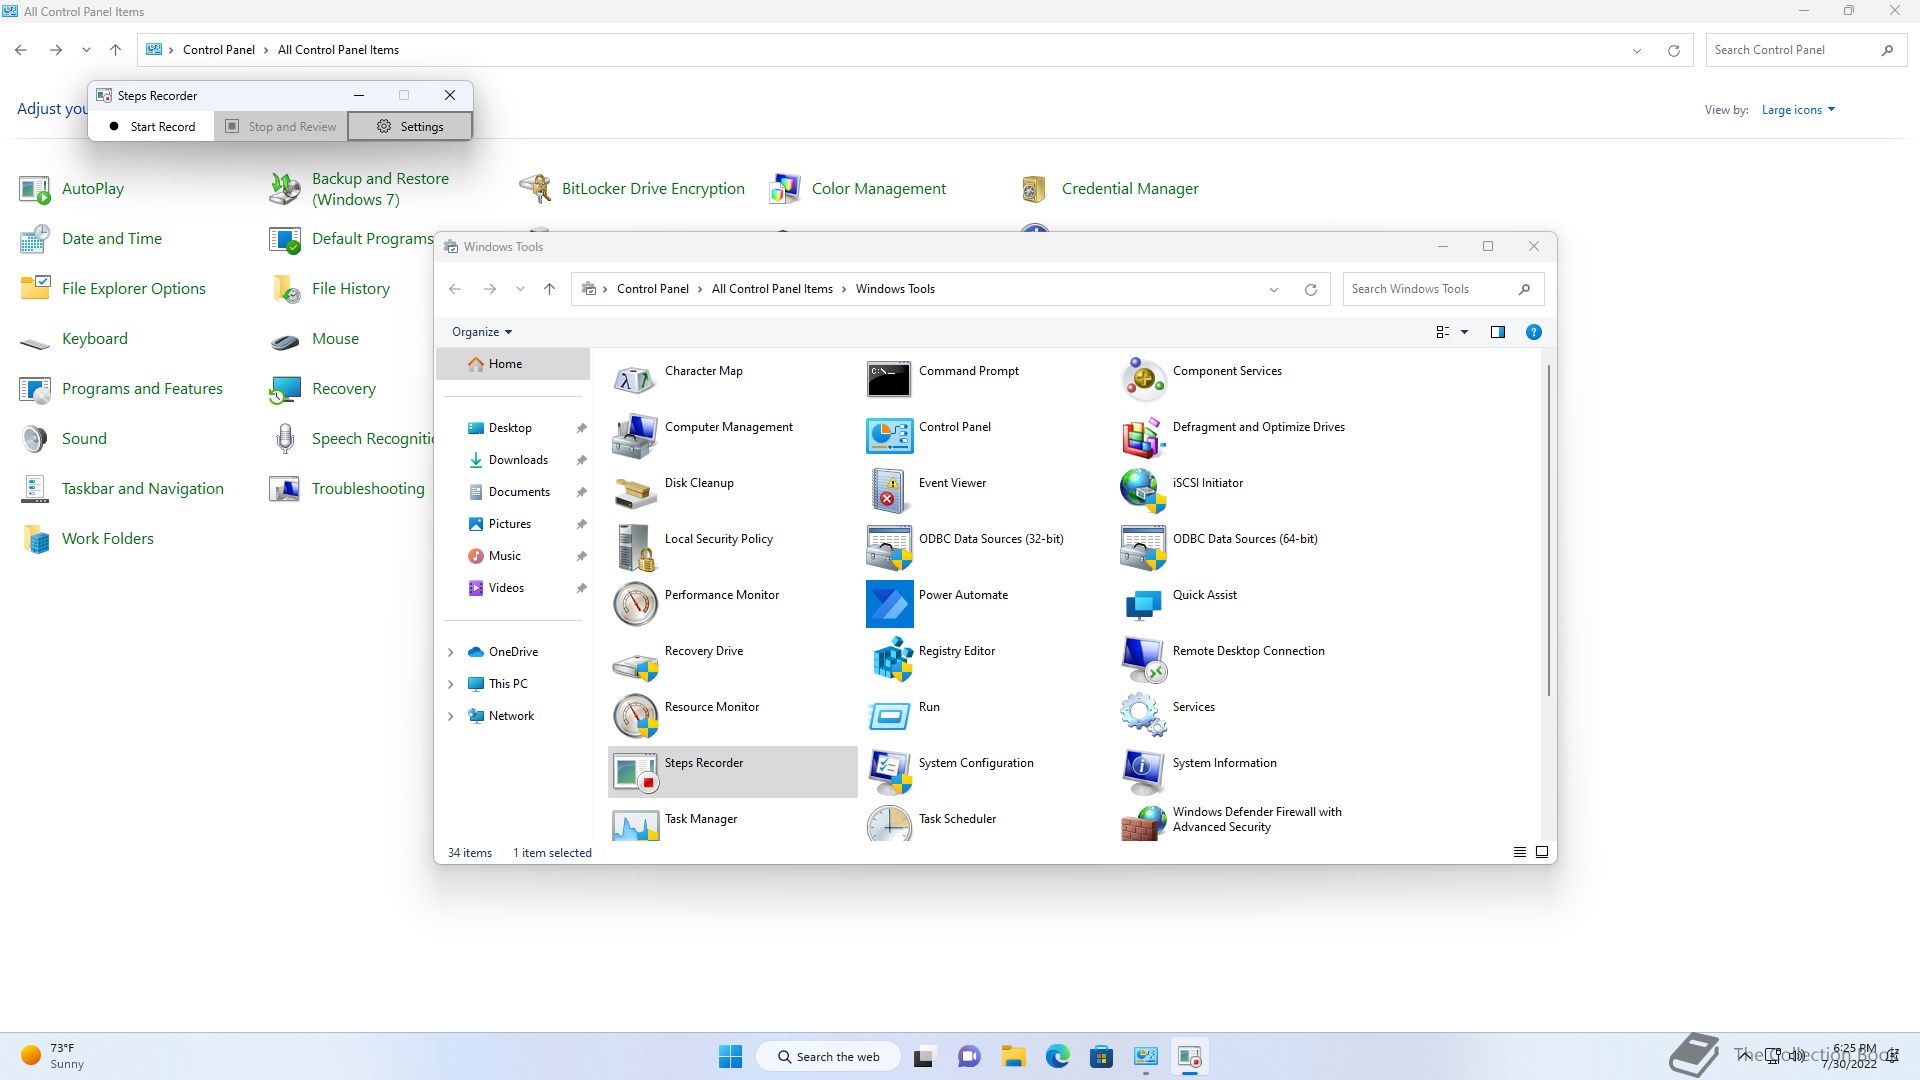
Task: Click the Windows Tools help icon
Action: [x=1533, y=332]
